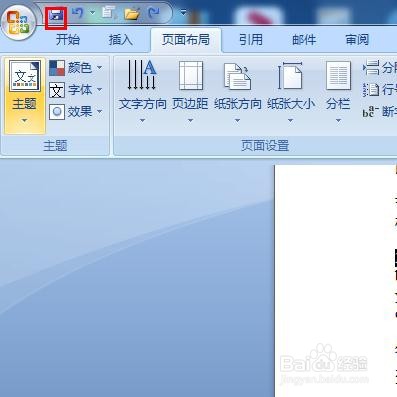This screenshot has width=397, height=397.
Task: Click the 字体 label text
Action: [x=80, y=90]
